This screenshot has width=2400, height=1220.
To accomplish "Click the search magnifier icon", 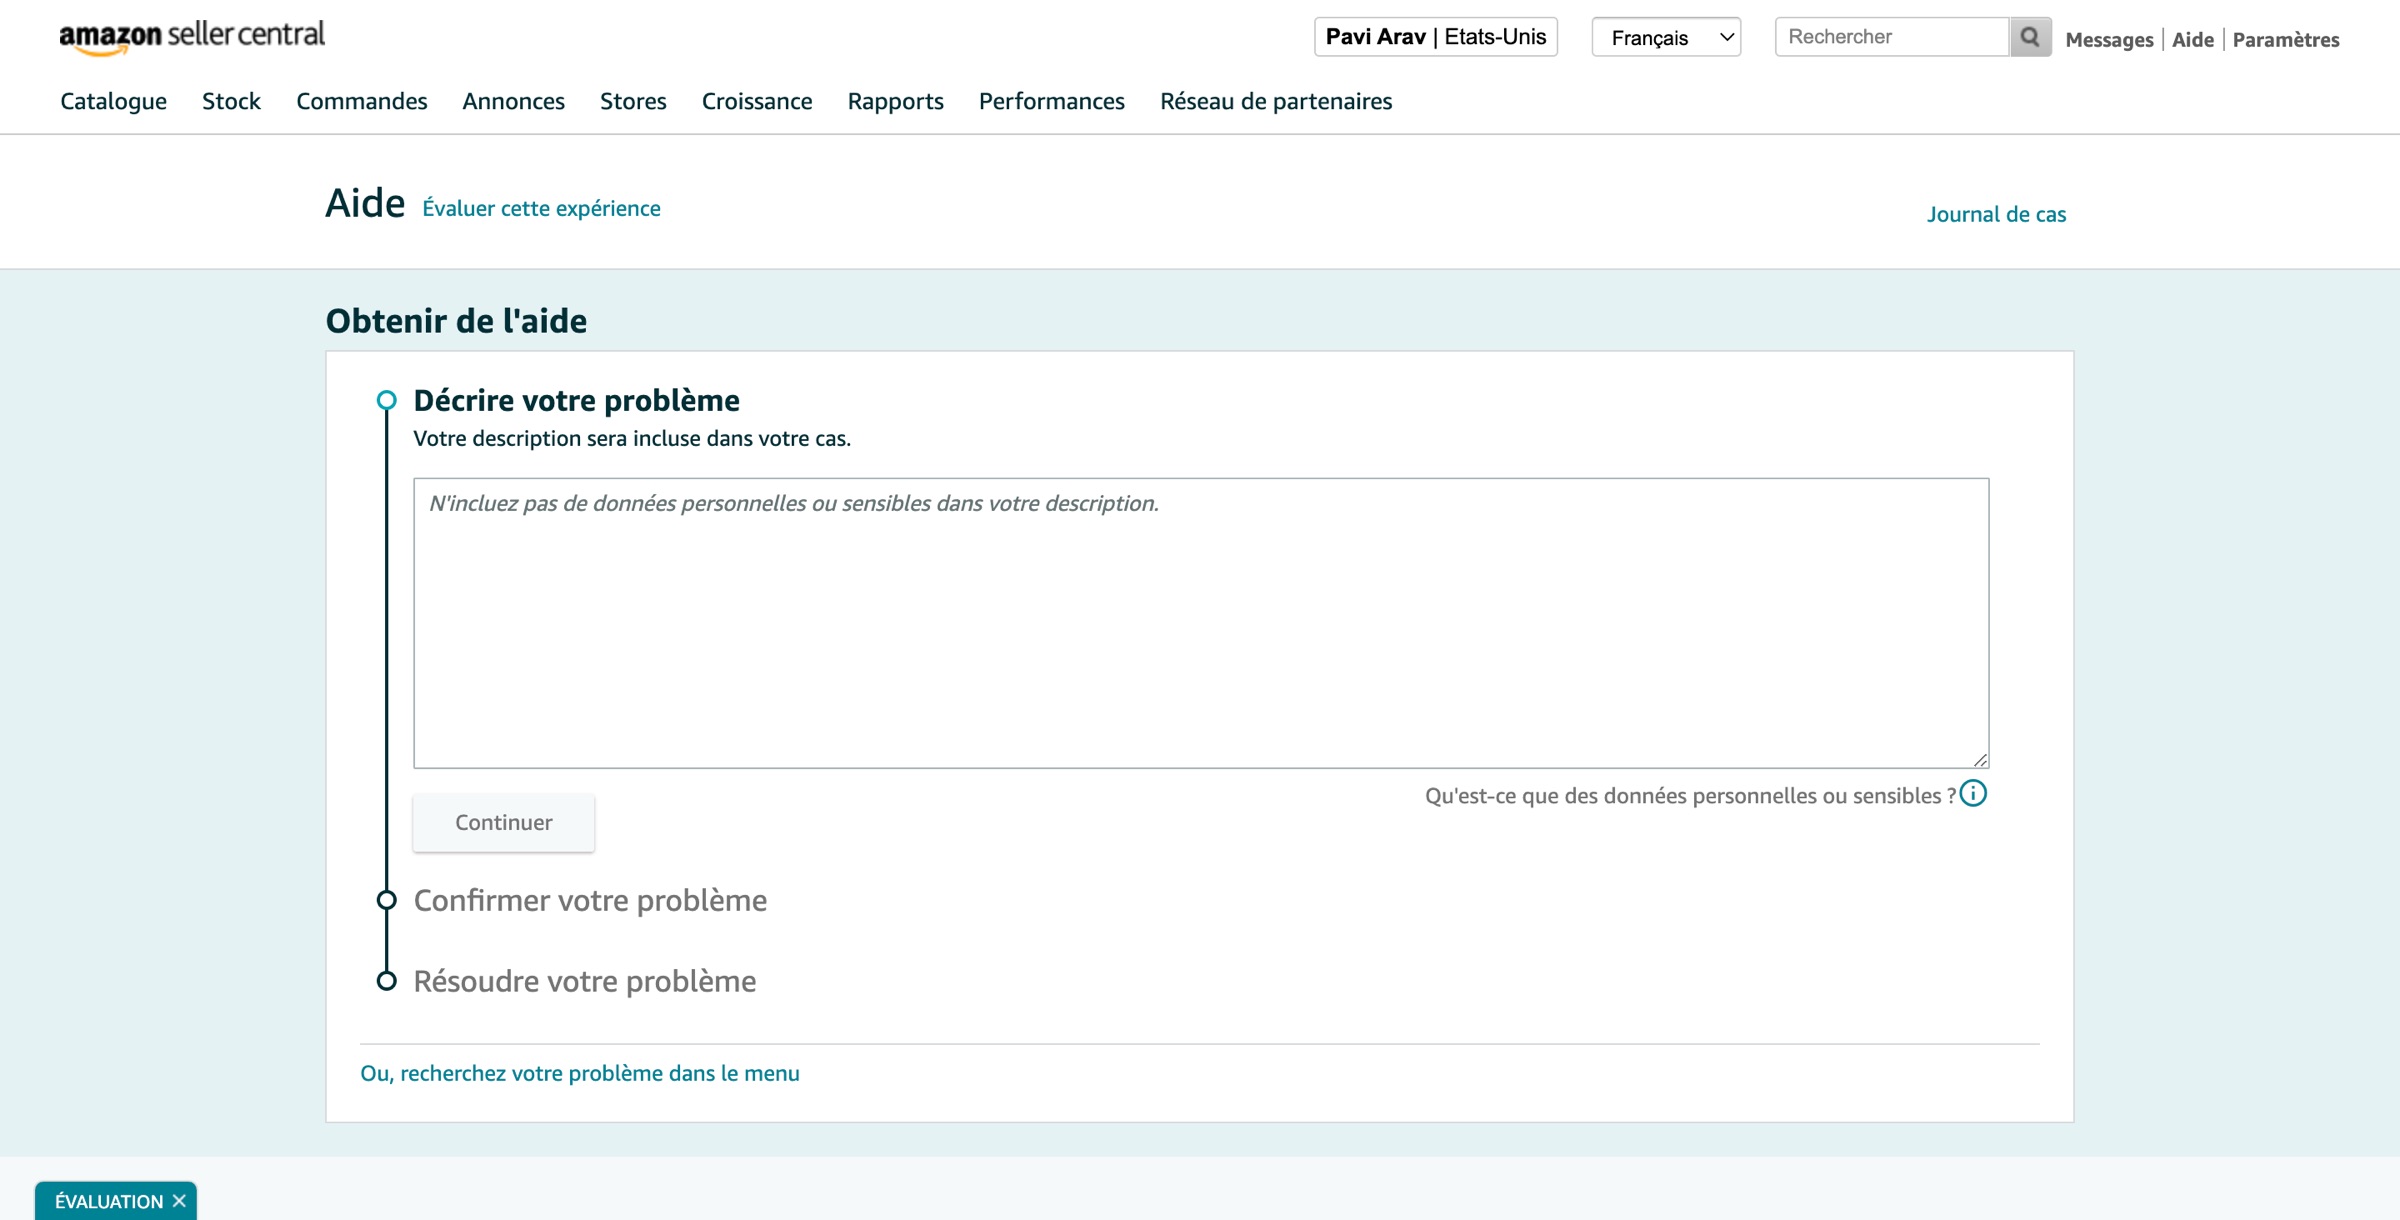I will [2030, 37].
